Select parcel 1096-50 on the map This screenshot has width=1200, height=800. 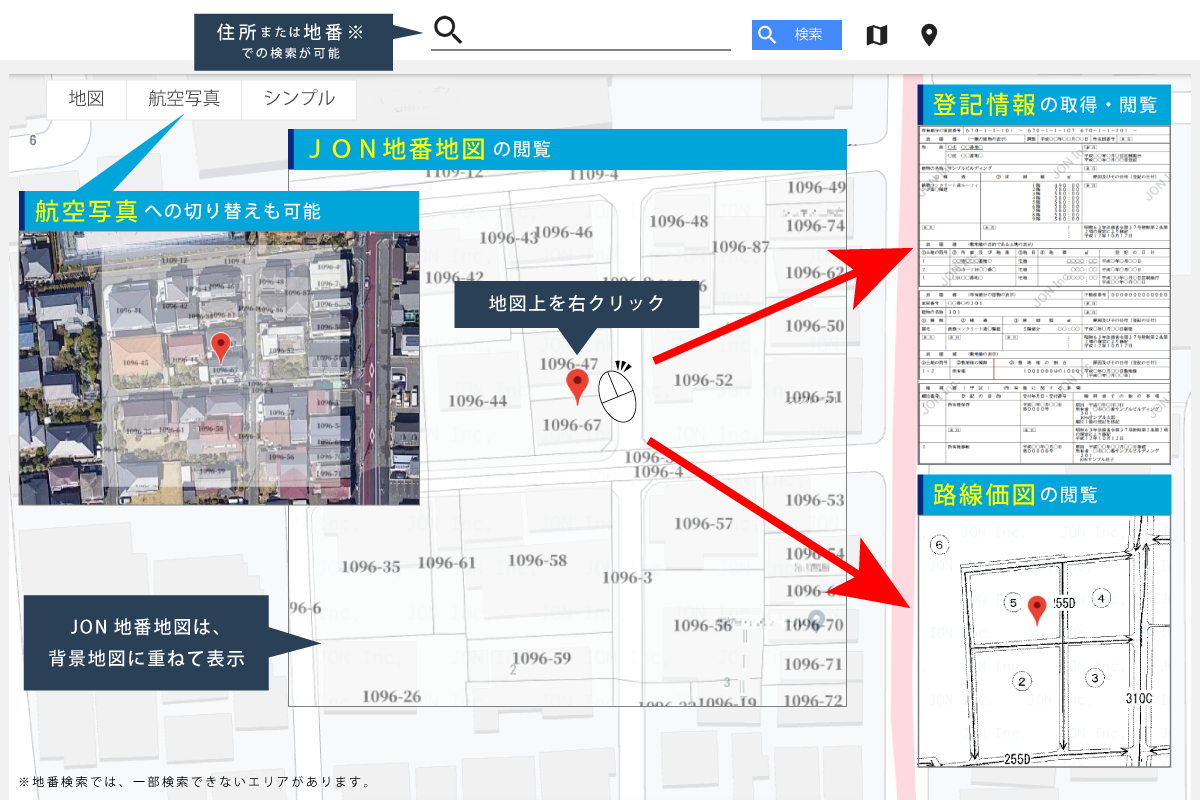[x=815, y=325]
